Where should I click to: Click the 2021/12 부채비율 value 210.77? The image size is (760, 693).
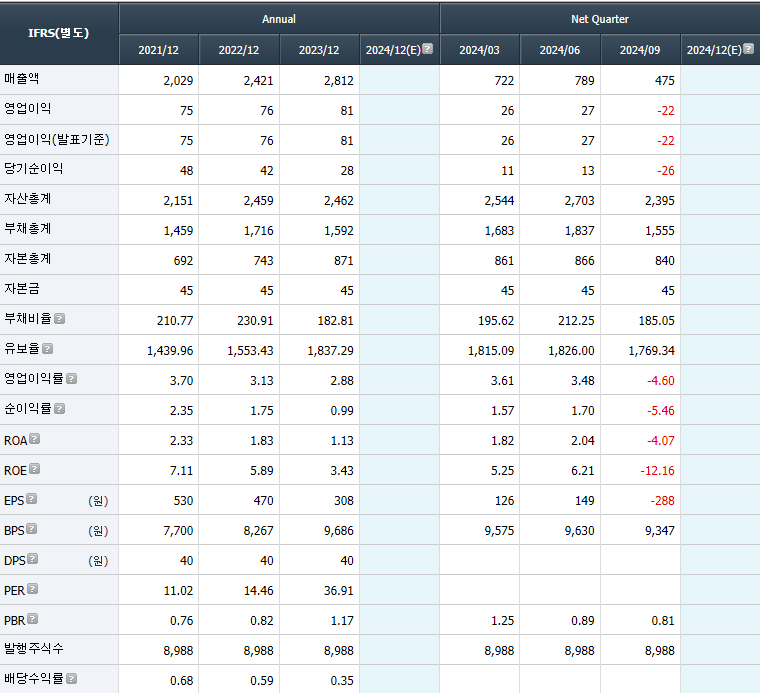click(x=175, y=321)
